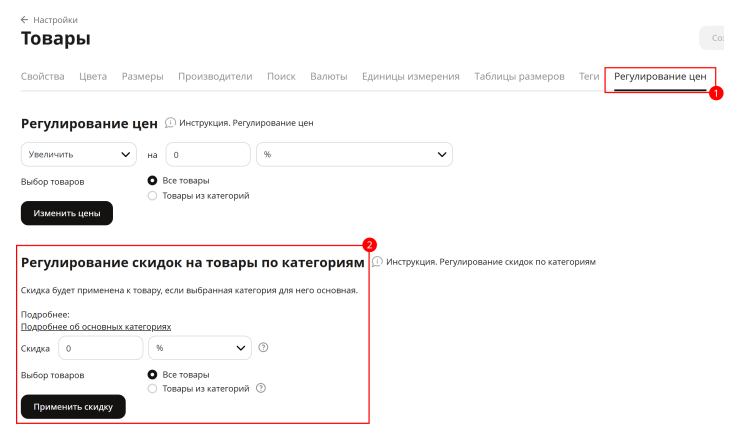Switch to the Таблицы размеров tab

(x=519, y=76)
